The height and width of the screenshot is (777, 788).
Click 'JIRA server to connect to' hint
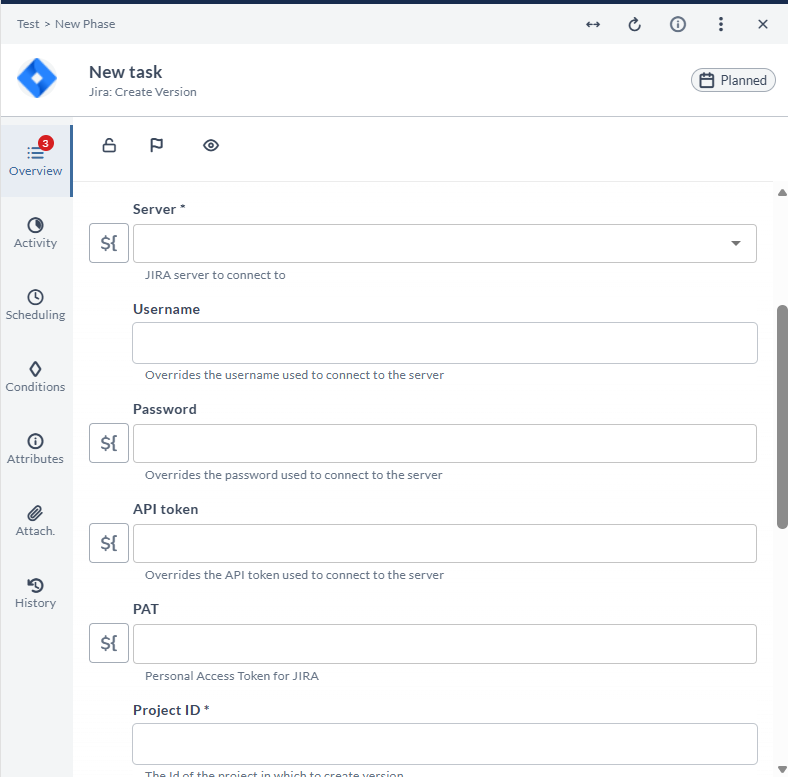(215, 275)
